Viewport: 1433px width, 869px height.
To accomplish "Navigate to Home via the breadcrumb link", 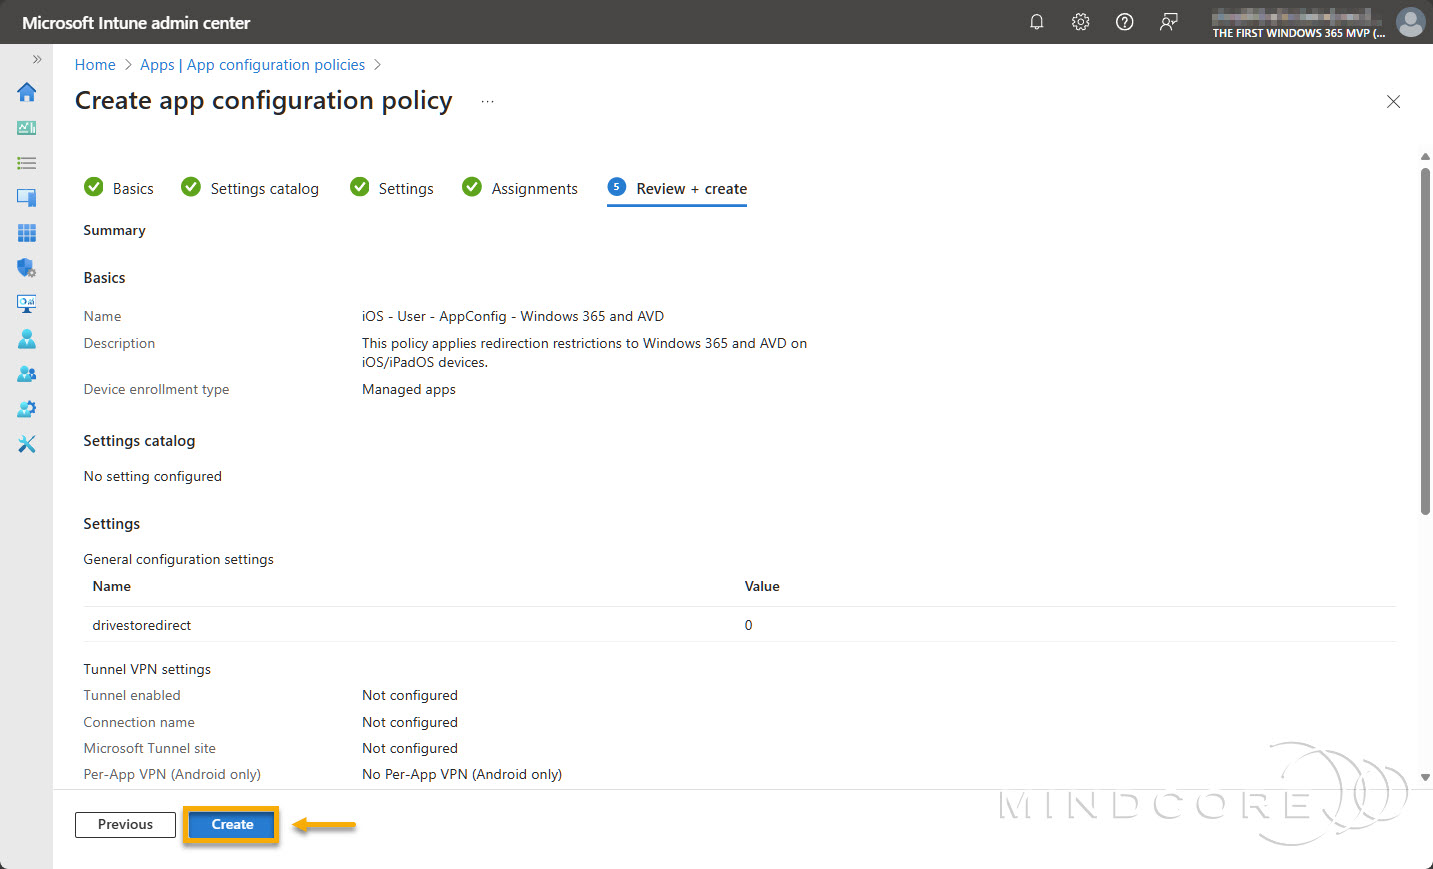I will (x=95, y=64).
